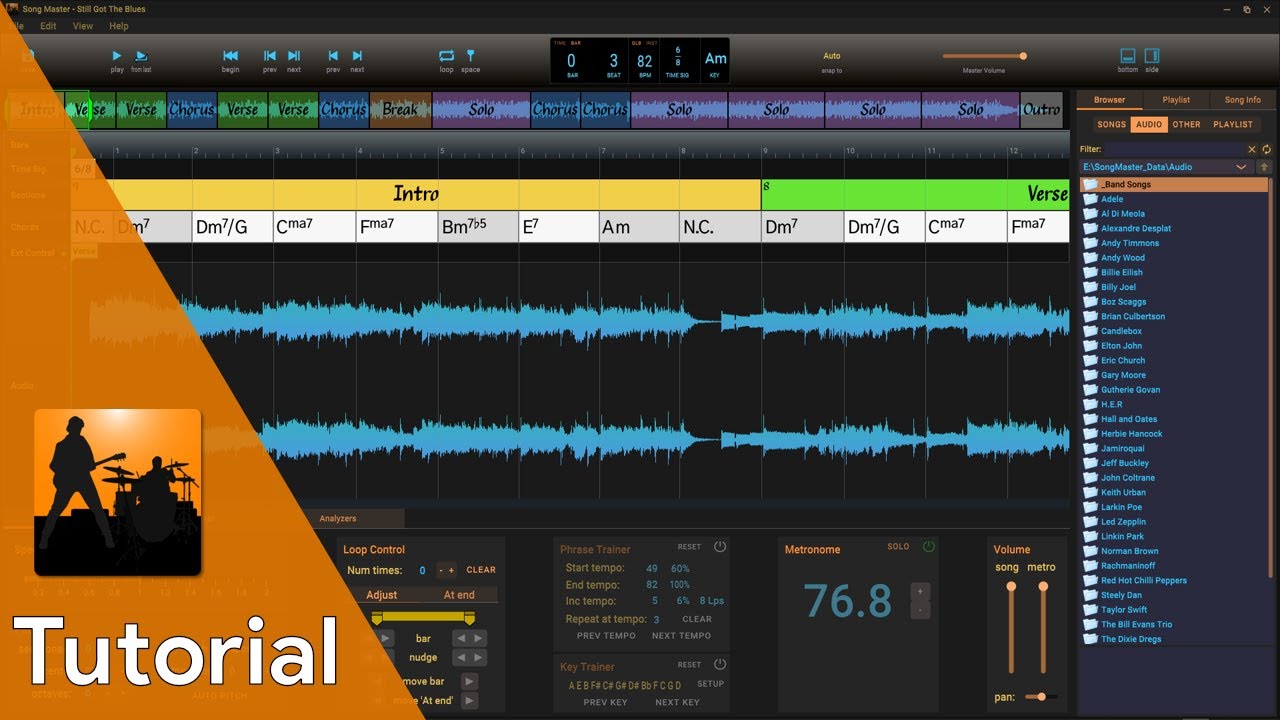This screenshot has height=720, width=1280.
Task: Decrease loop Num times with minus
Action: tap(440, 570)
